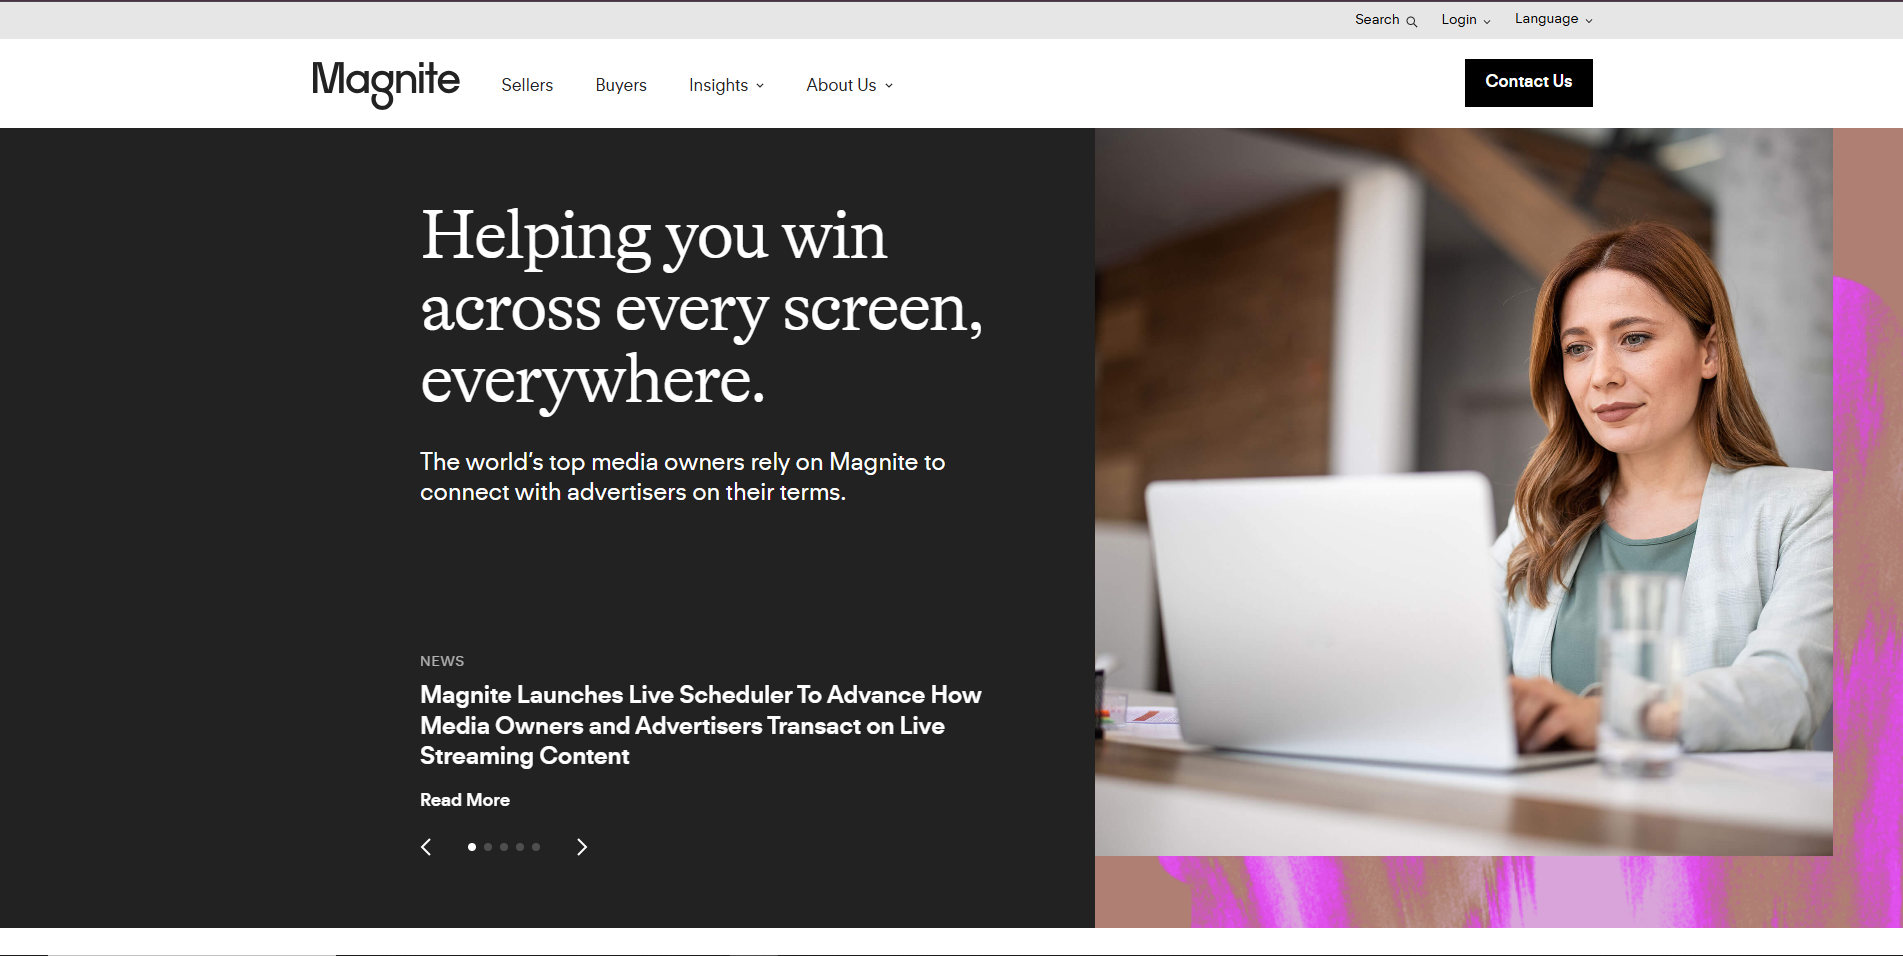Open the Buyers menu item
The height and width of the screenshot is (956, 1903).
621,85
